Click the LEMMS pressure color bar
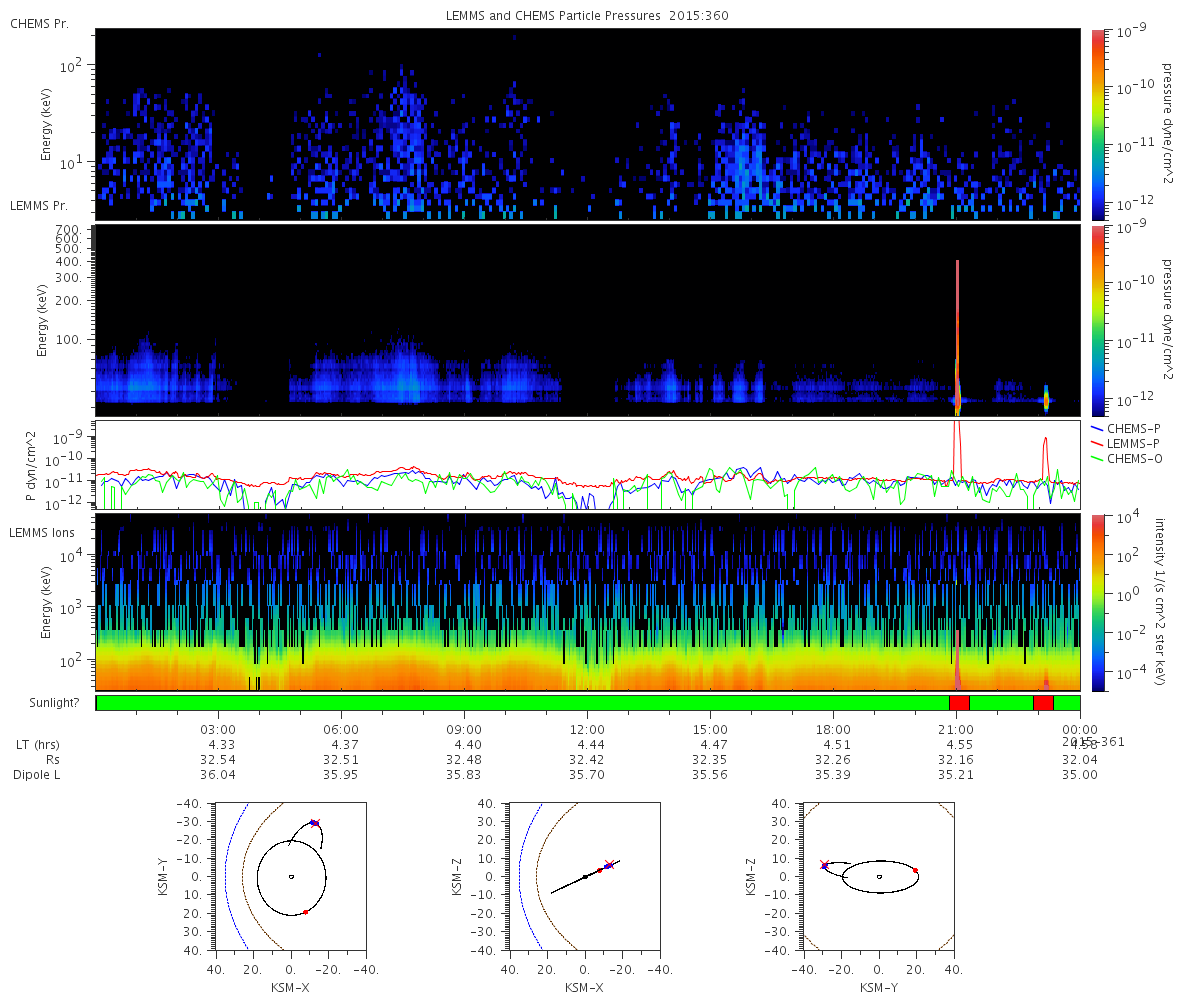Screen dimensions: 1200x1000 (x=1097, y=320)
